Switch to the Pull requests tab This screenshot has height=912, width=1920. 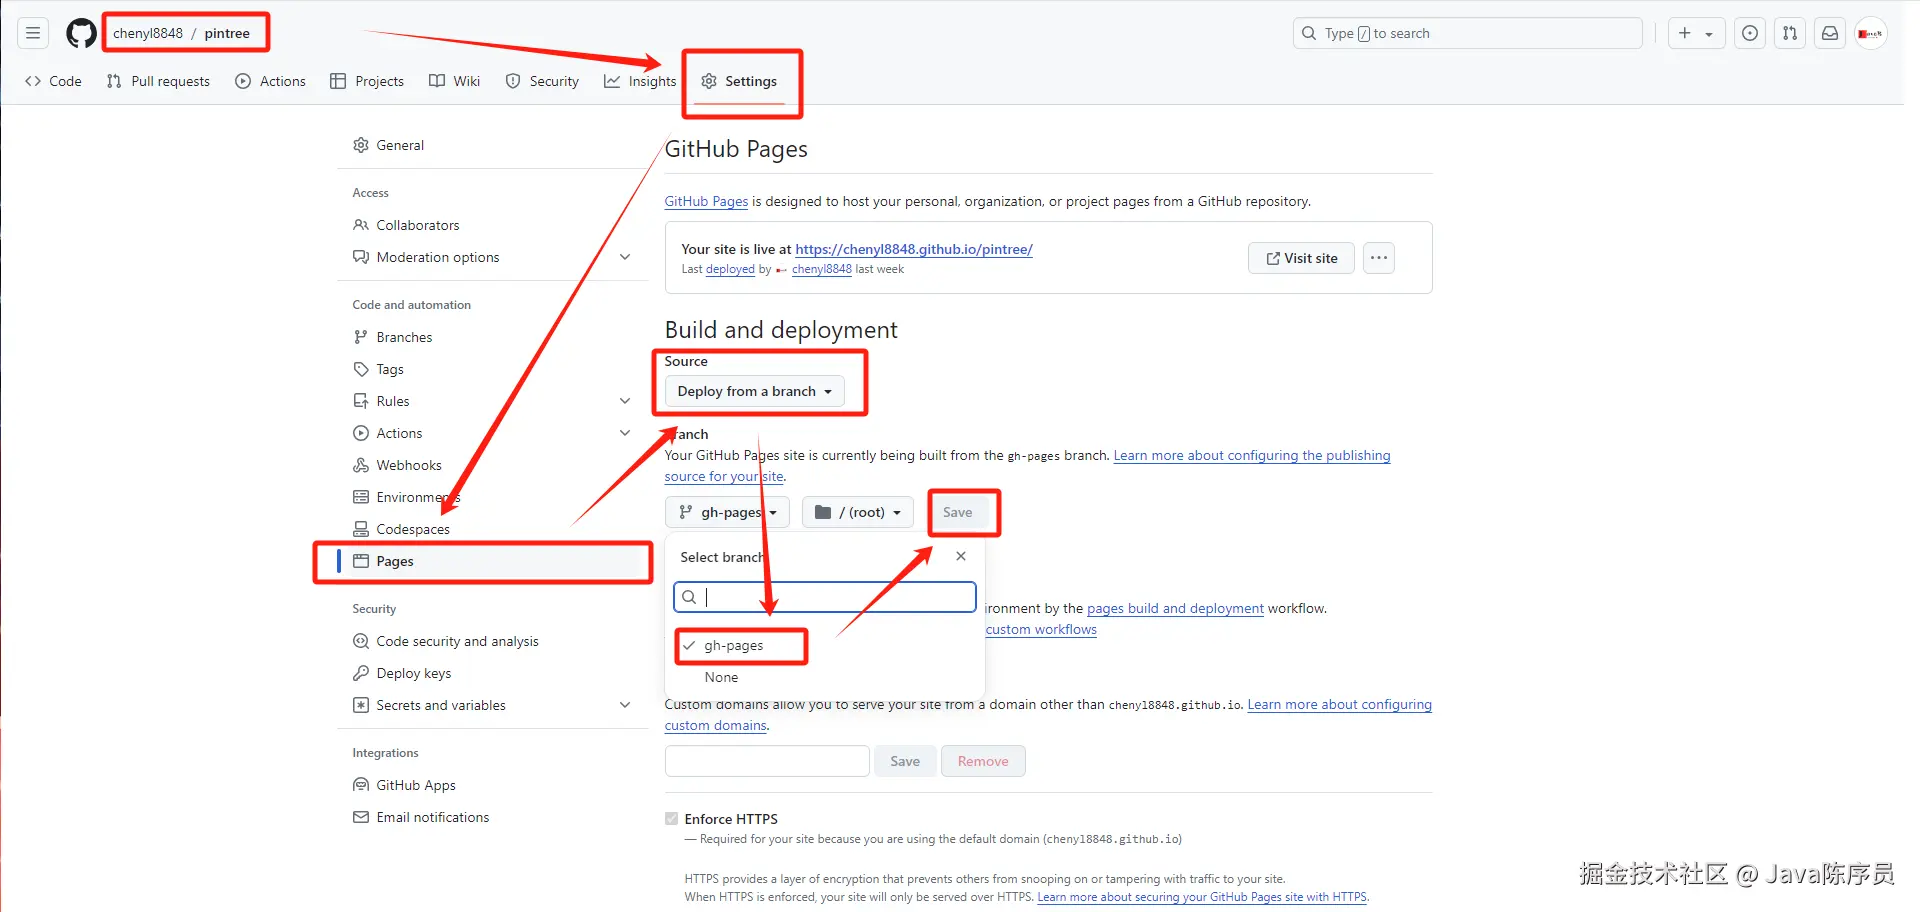158,81
